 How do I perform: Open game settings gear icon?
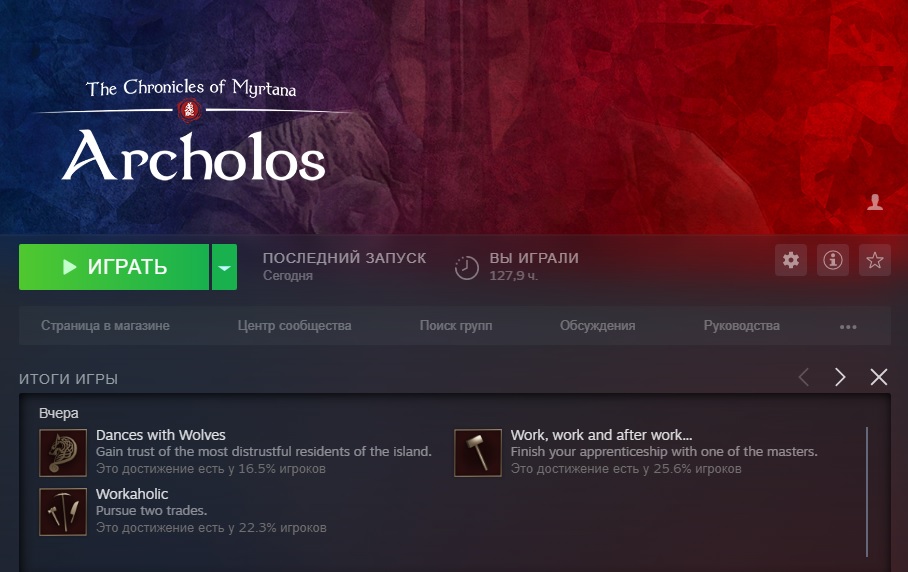[x=790, y=260]
